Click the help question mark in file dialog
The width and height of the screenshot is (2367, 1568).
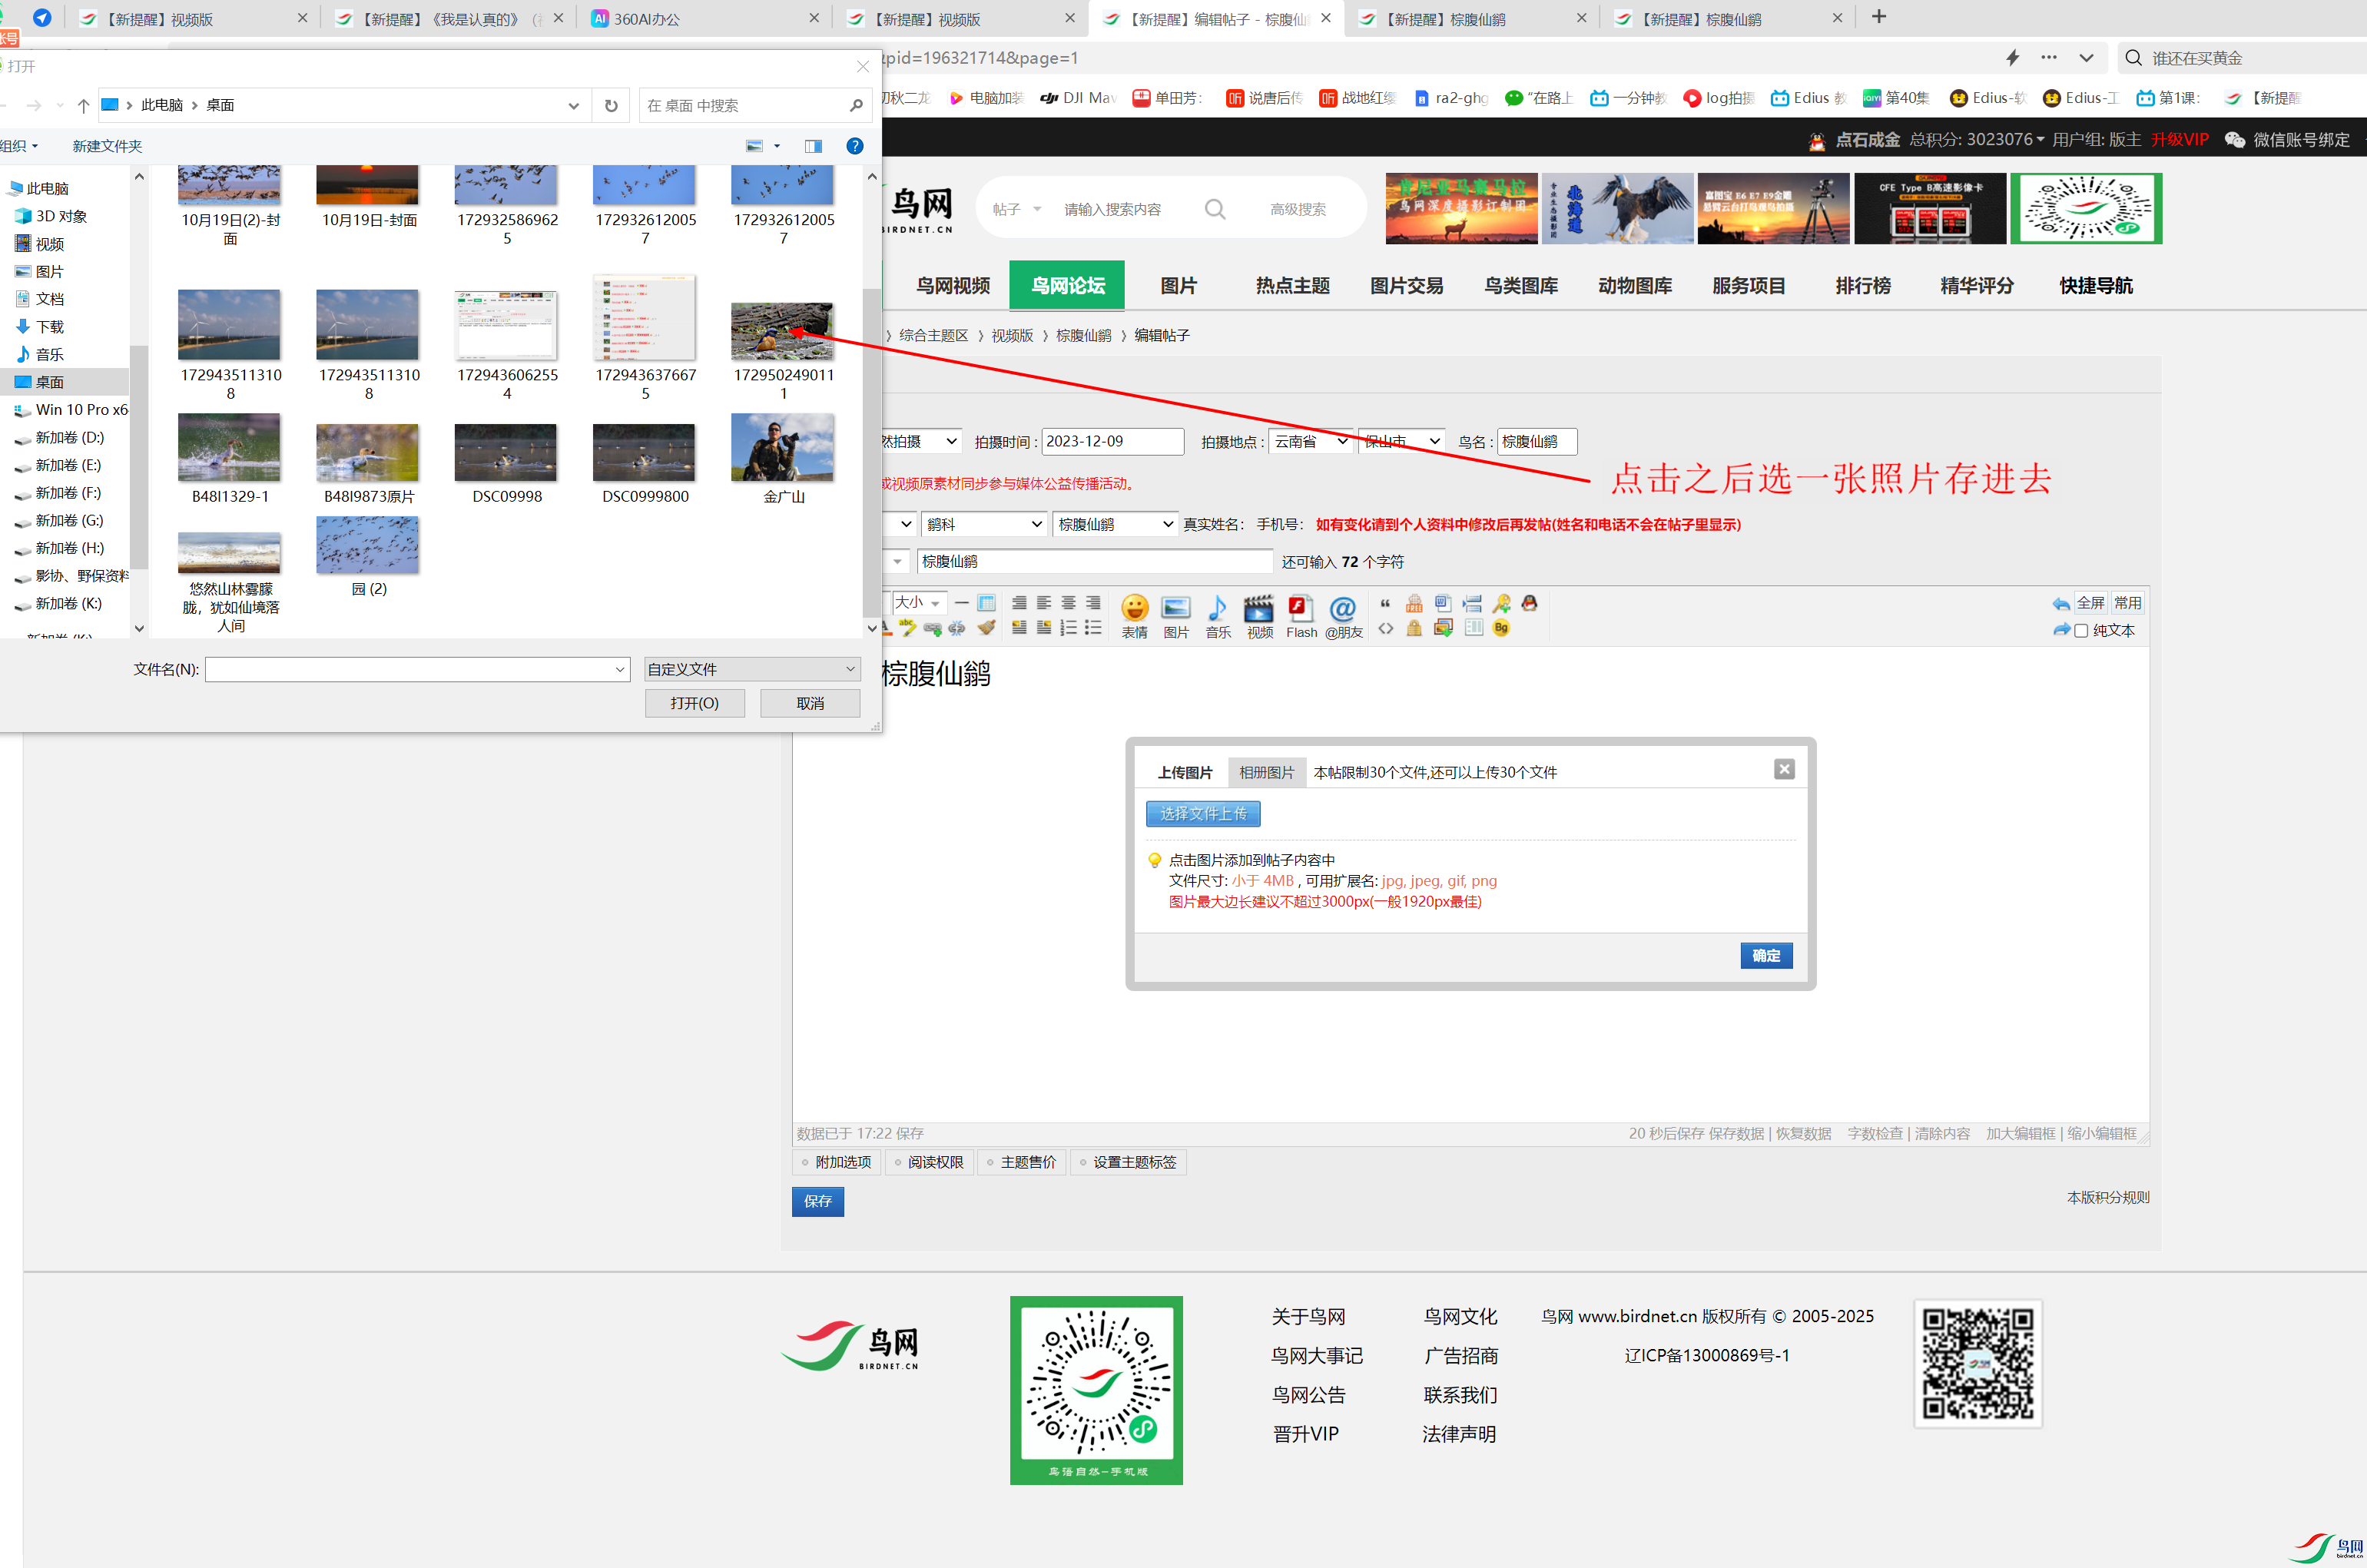tap(854, 146)
